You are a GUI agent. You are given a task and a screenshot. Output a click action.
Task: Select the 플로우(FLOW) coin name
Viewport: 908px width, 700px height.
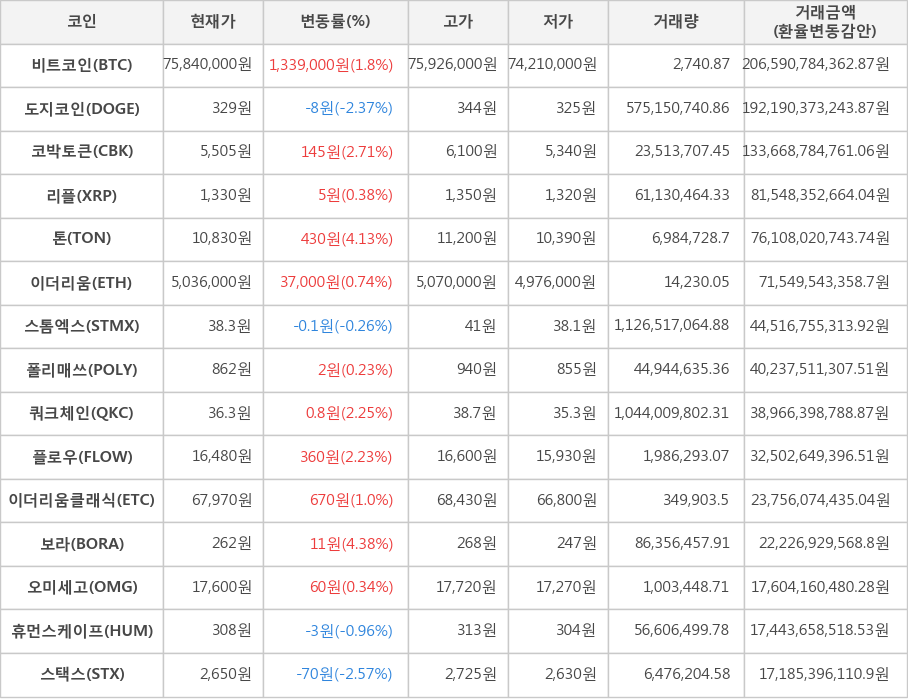click(82, 457)
